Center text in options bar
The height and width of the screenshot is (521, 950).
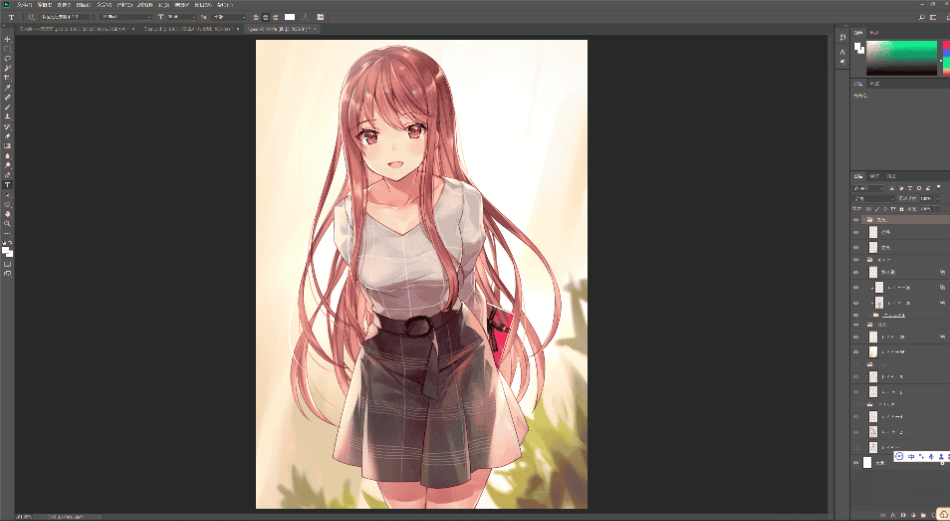pos(266,17)
